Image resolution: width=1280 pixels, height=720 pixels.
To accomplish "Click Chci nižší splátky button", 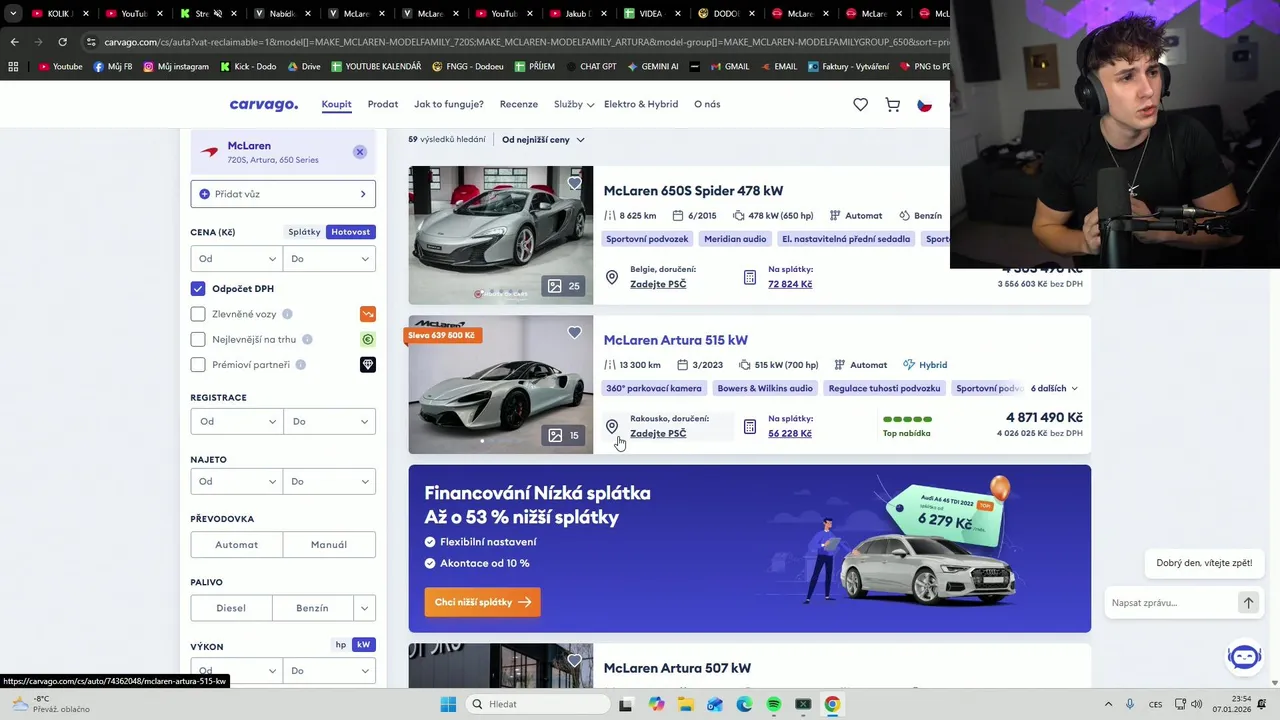I will (482, 602).
